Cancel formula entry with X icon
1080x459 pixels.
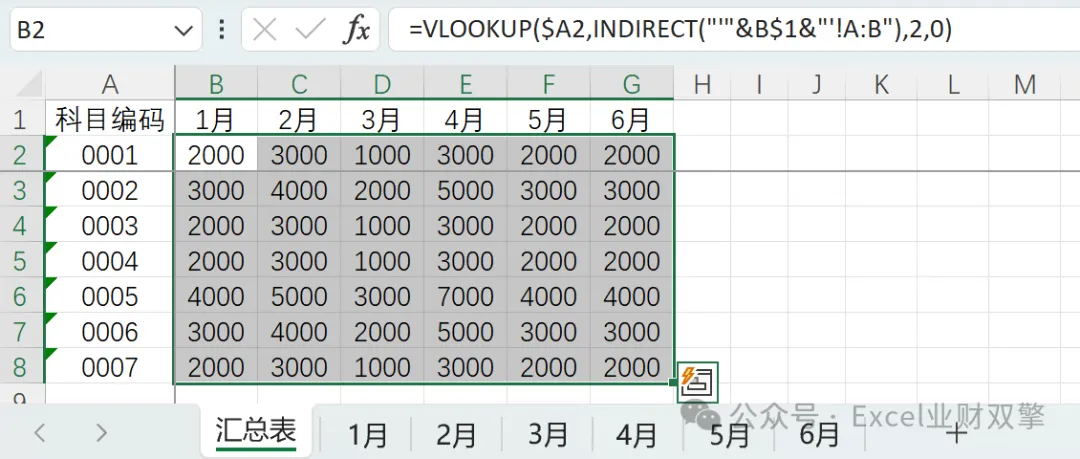point(264,30)
